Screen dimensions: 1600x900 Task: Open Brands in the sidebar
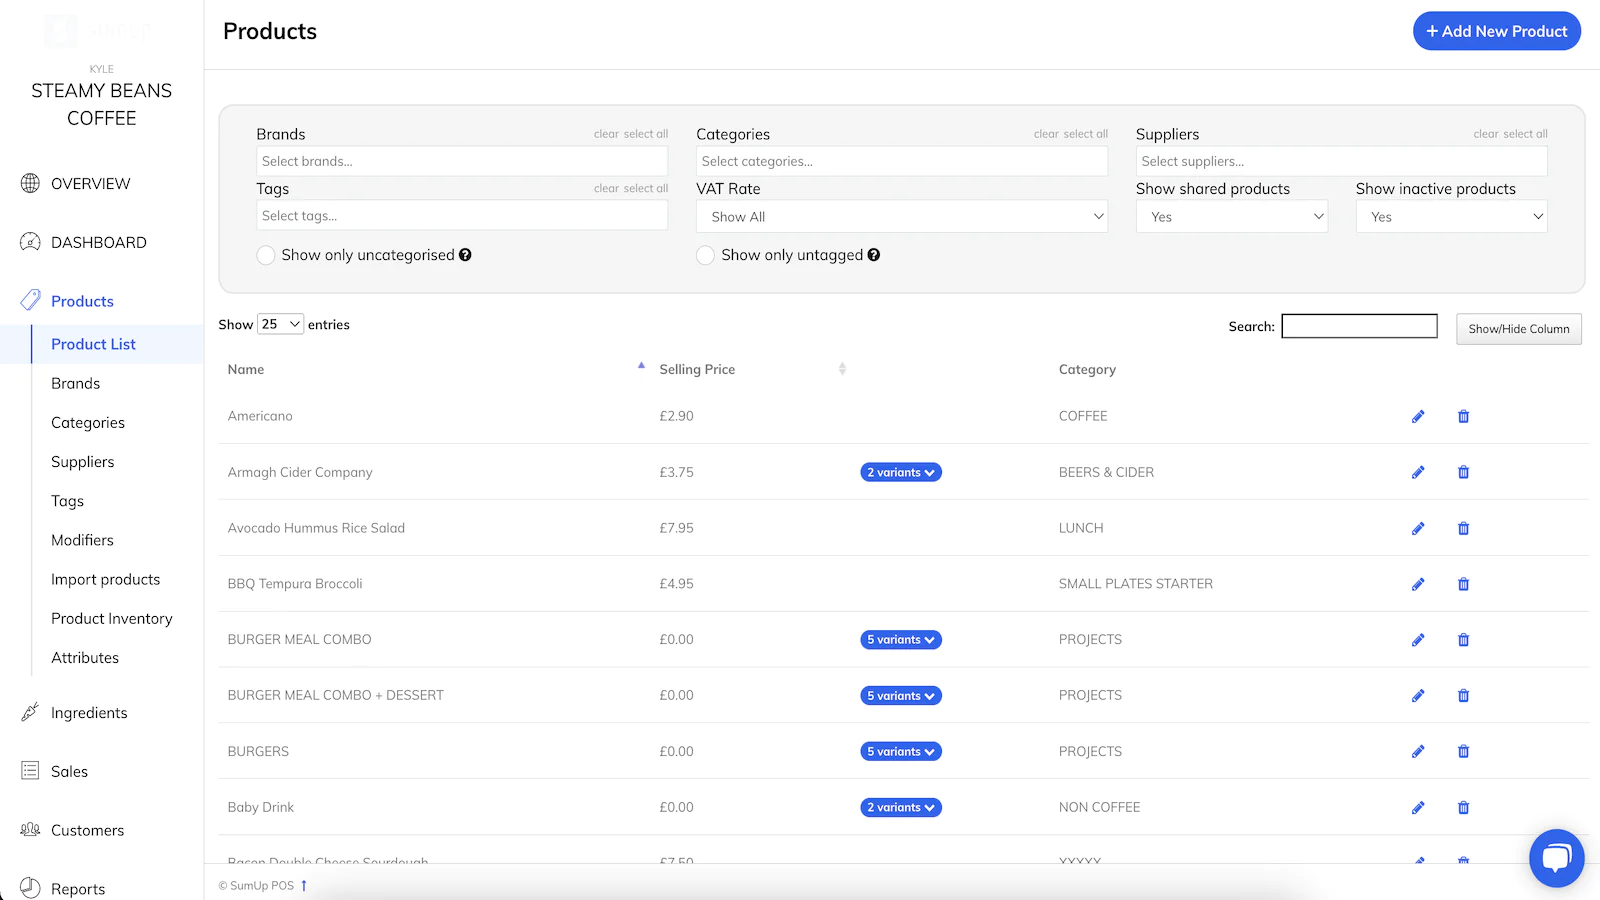coord(76,383)
